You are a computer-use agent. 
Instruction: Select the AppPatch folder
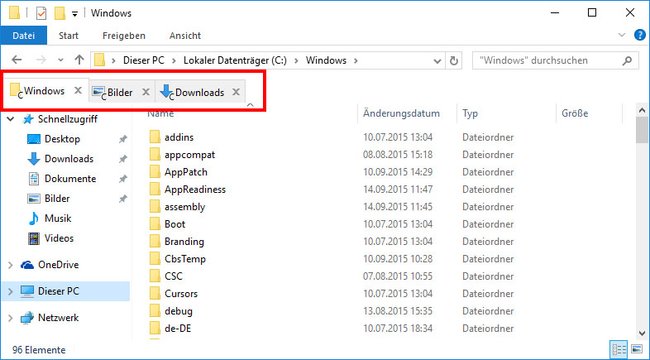186,172
